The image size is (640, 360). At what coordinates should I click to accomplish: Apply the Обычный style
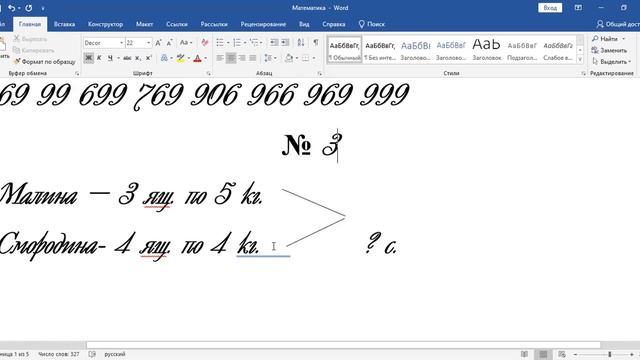[344, 51]
